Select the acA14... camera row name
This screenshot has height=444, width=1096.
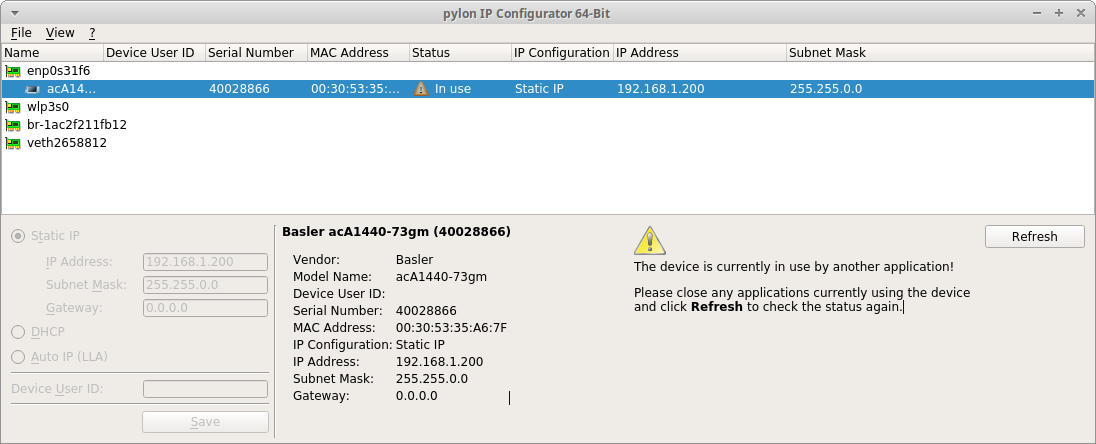tap(71, 89)
